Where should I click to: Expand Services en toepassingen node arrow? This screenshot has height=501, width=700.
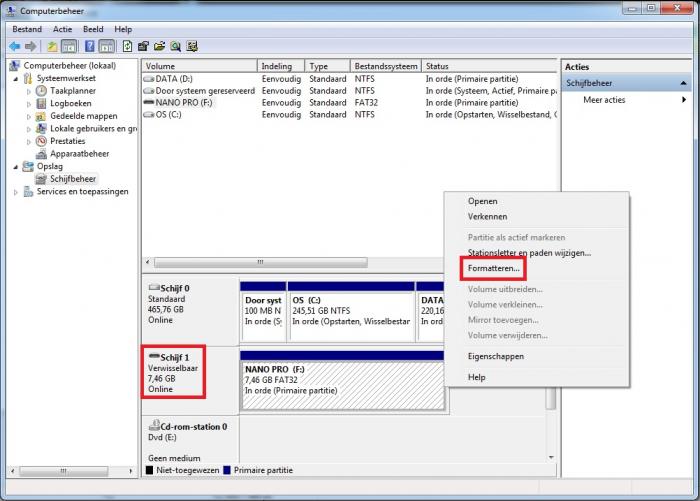[16, 192]
